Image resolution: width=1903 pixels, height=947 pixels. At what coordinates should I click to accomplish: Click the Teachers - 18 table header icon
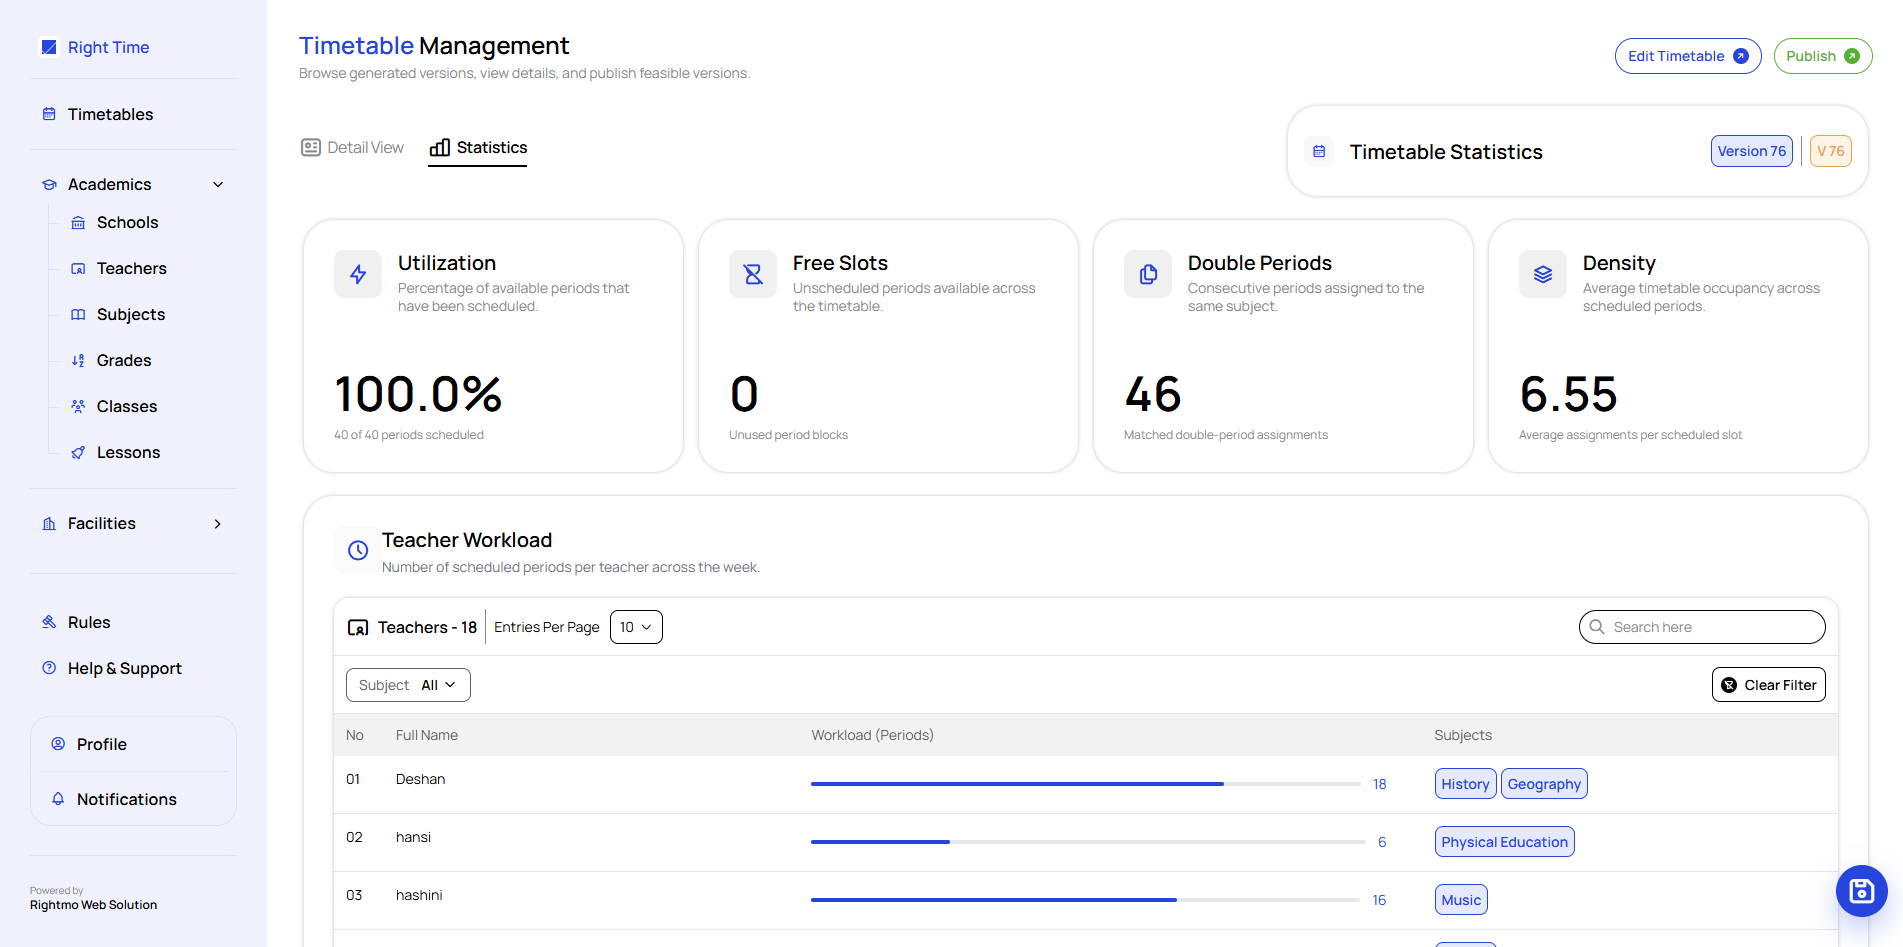coord(358,628)
